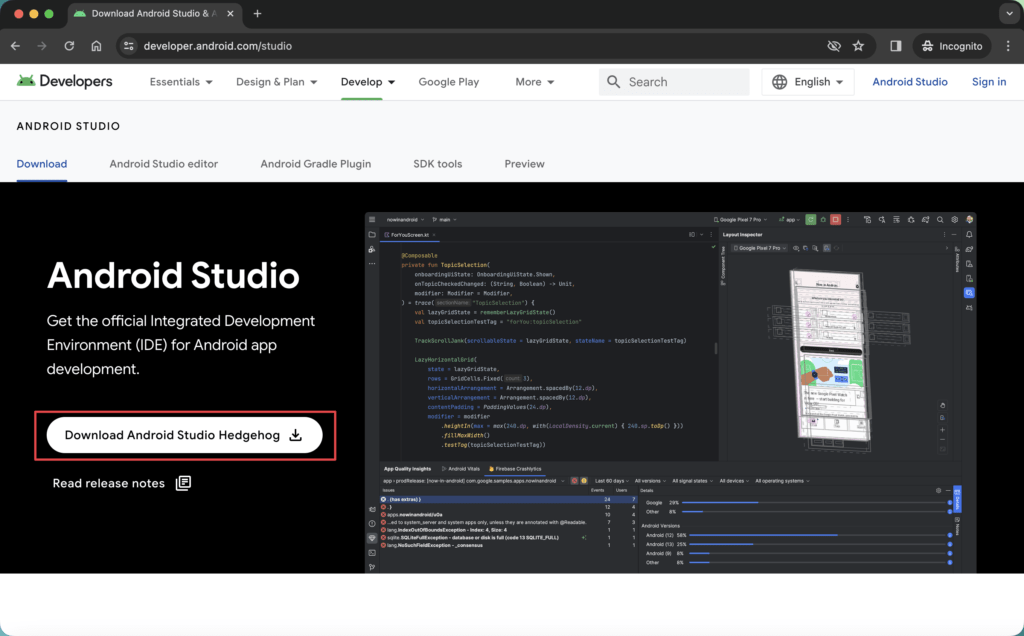Click the address bar URL
The width and height of the screenshot is (1024, 636).
click(x=217, y=46)
